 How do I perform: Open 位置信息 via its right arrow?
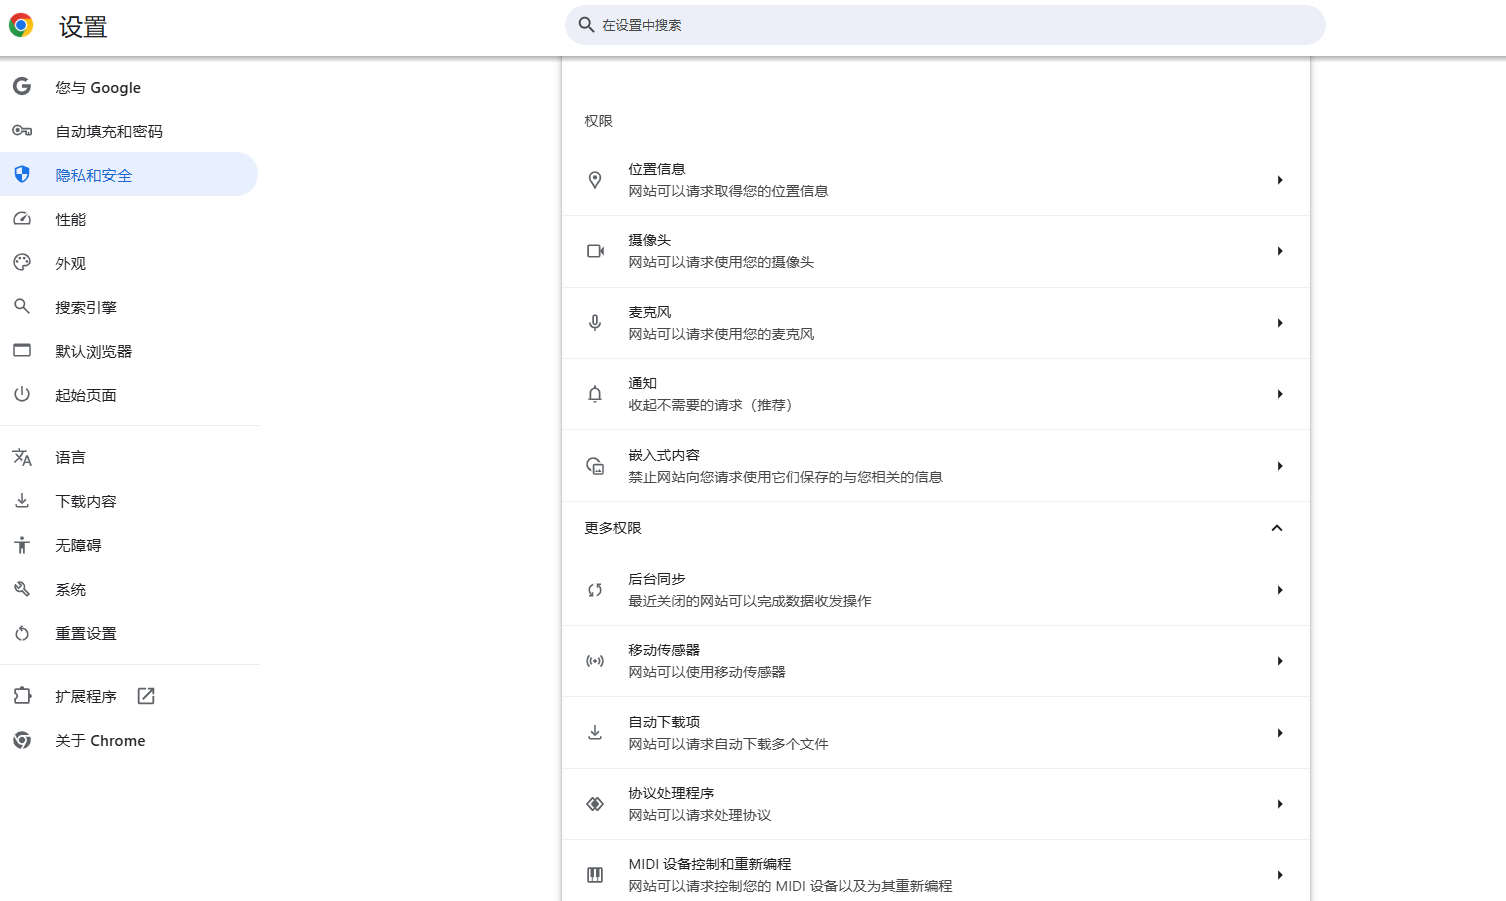click(x=1280, y=180)
